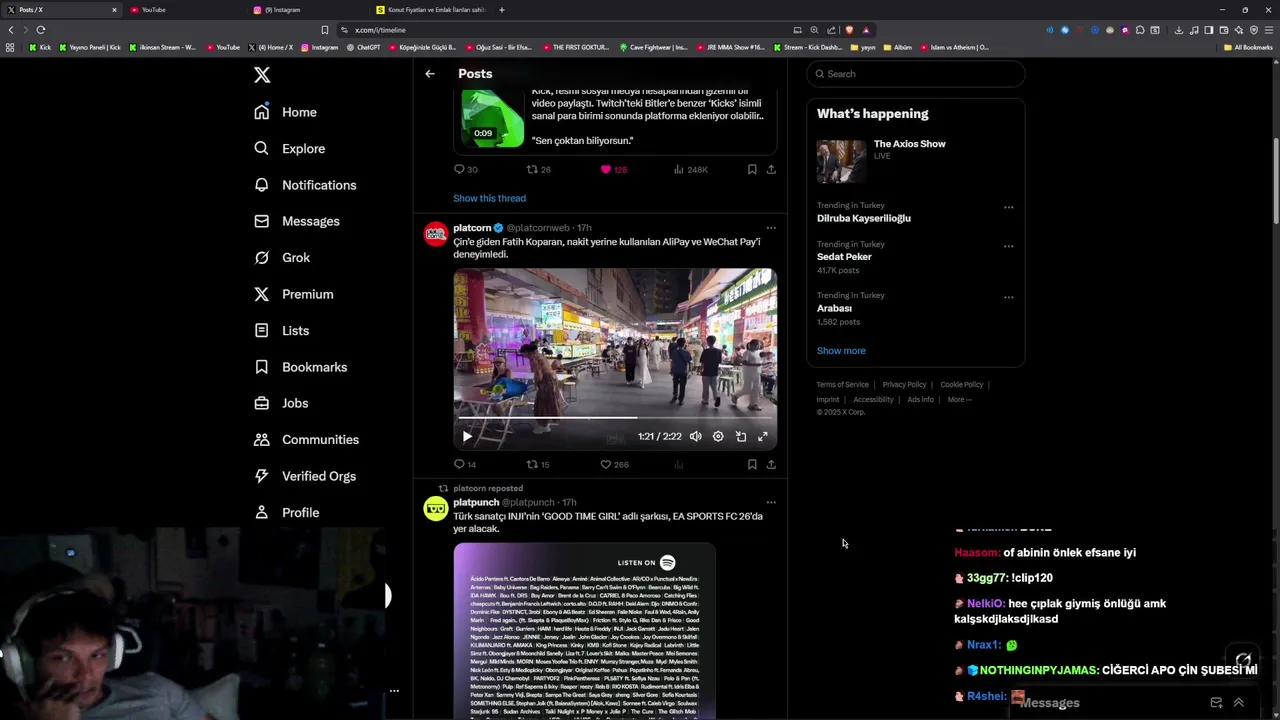Reply to the post with 30 replies
The height and width of the screenshot is (720, 1280).
click(465, 170)
